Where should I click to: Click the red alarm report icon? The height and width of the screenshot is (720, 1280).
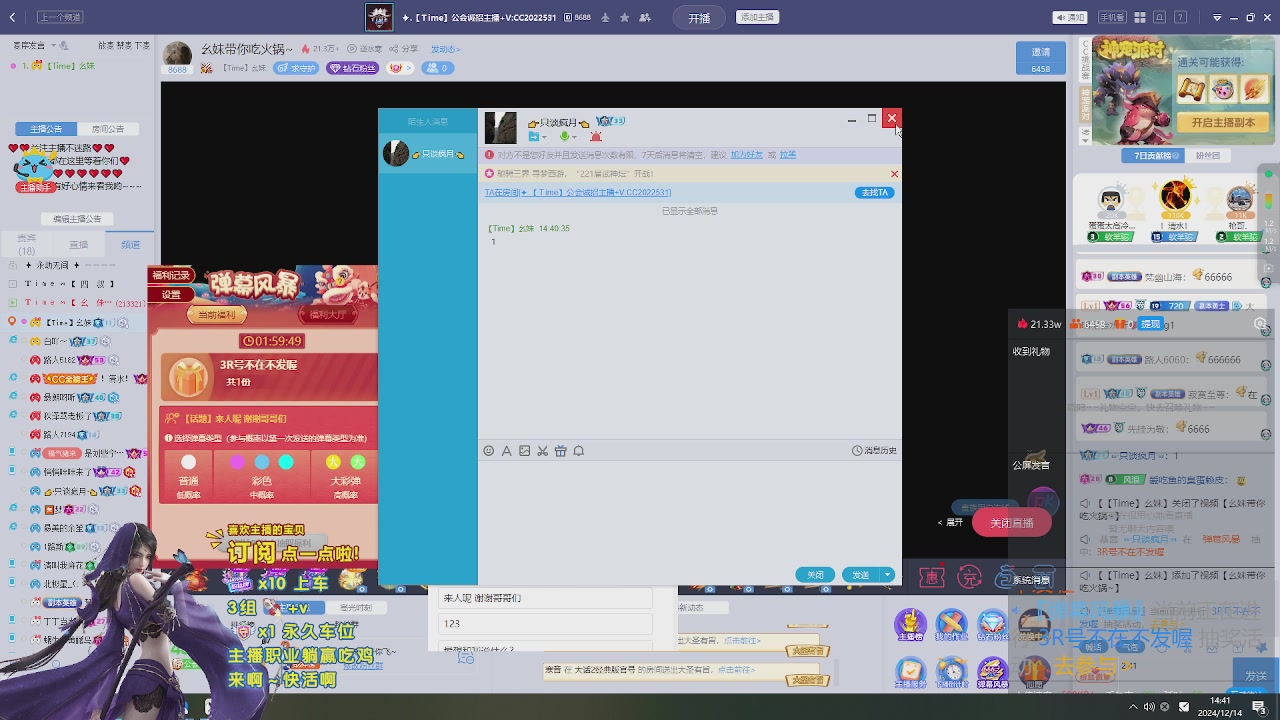coord(596,136)
